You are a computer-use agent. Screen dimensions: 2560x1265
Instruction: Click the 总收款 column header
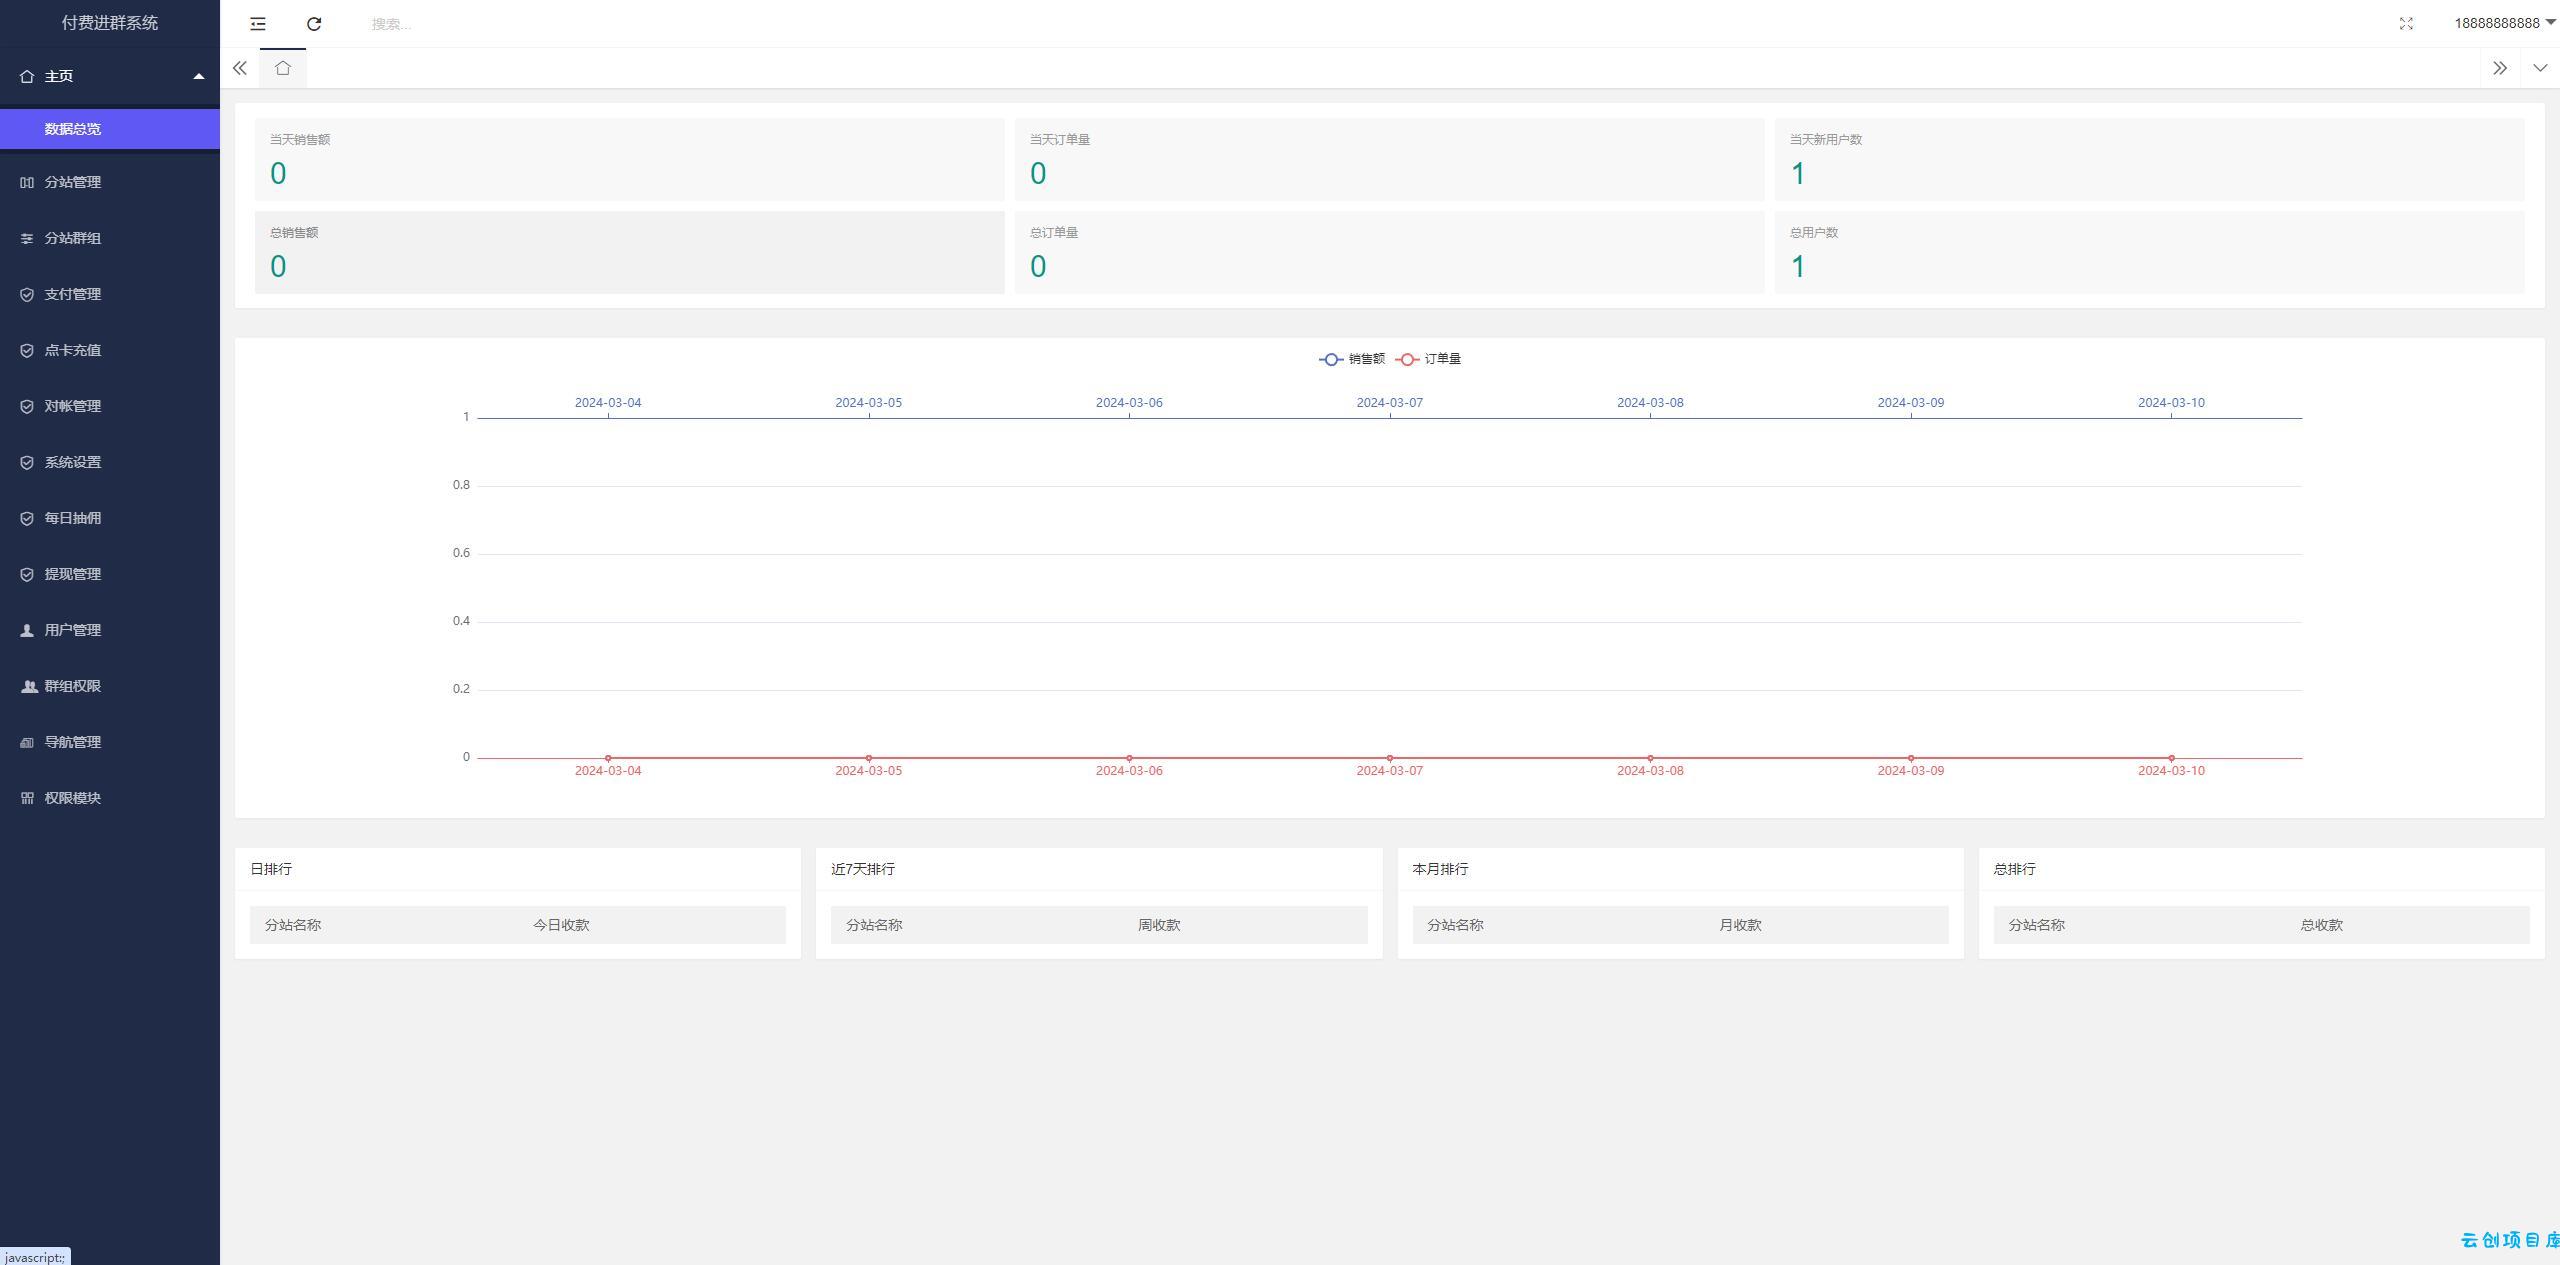(2321, 925)
